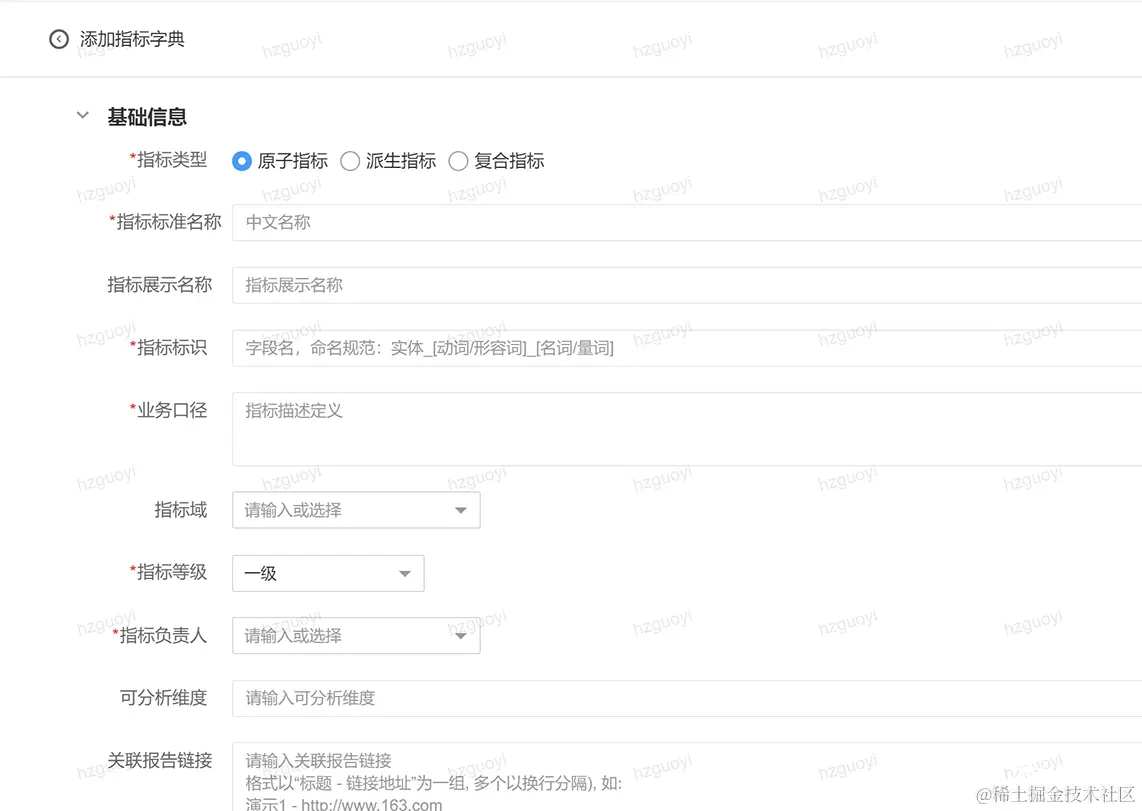
Task: Select the 派生指标 radio option
Action: click(x=350, y=161)
